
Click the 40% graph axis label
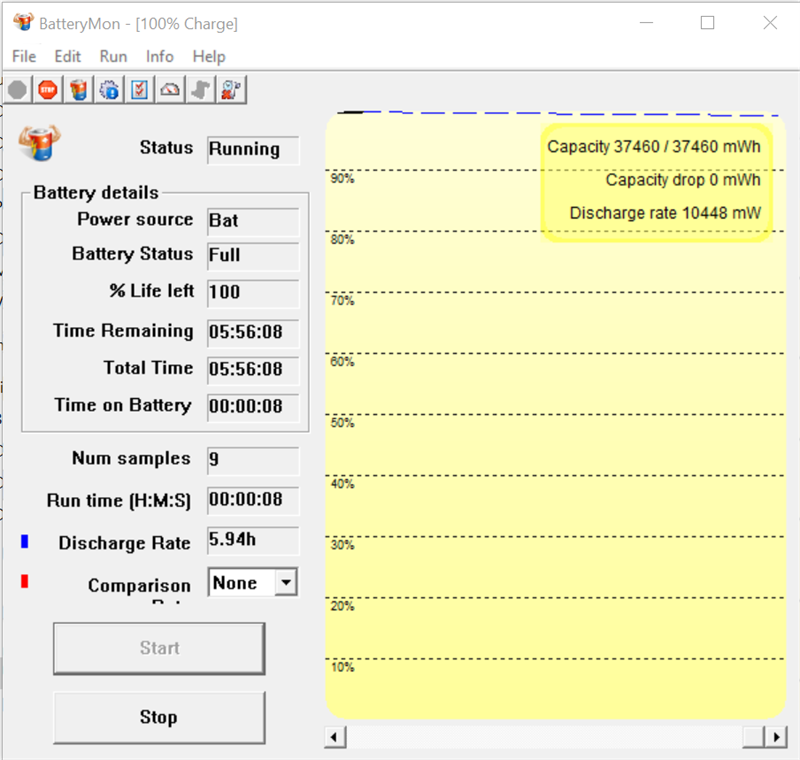[x=342, y=484]
